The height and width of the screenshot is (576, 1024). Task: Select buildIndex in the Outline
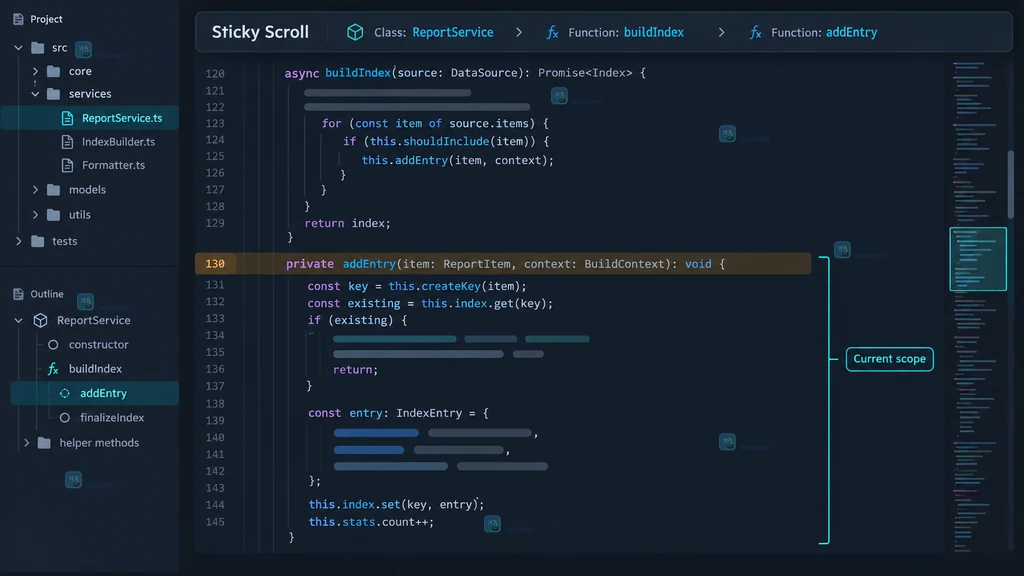pos(95,370)
